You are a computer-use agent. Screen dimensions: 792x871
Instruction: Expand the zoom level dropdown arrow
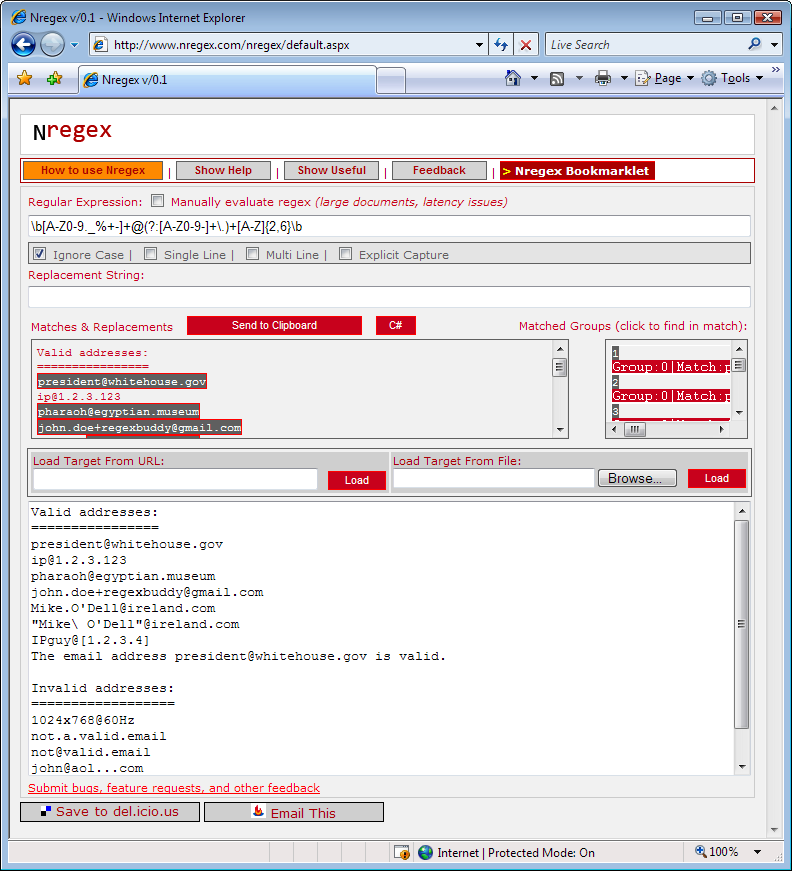pyautogui.click(x=758, y=852)
